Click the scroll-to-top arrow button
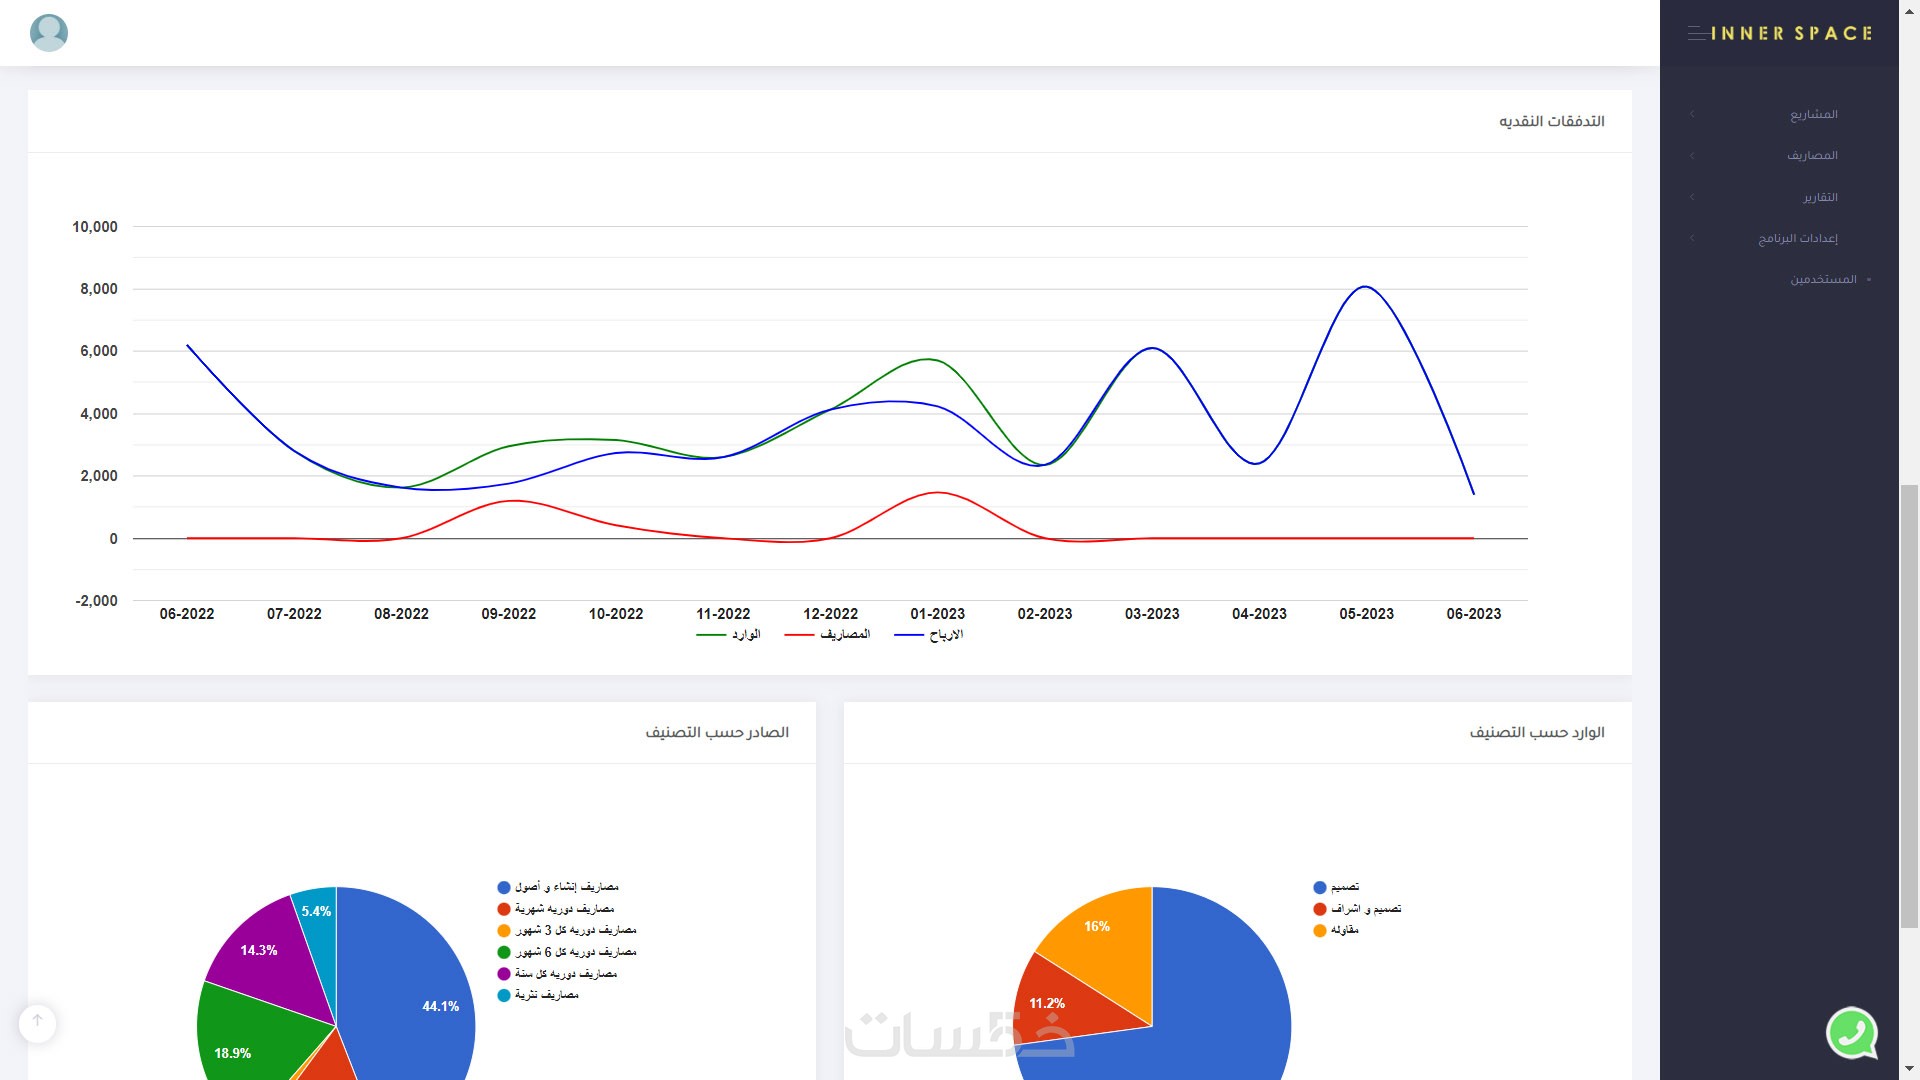The image size is (1920, 1080). pyautogui.click(x=37, y=1022)
